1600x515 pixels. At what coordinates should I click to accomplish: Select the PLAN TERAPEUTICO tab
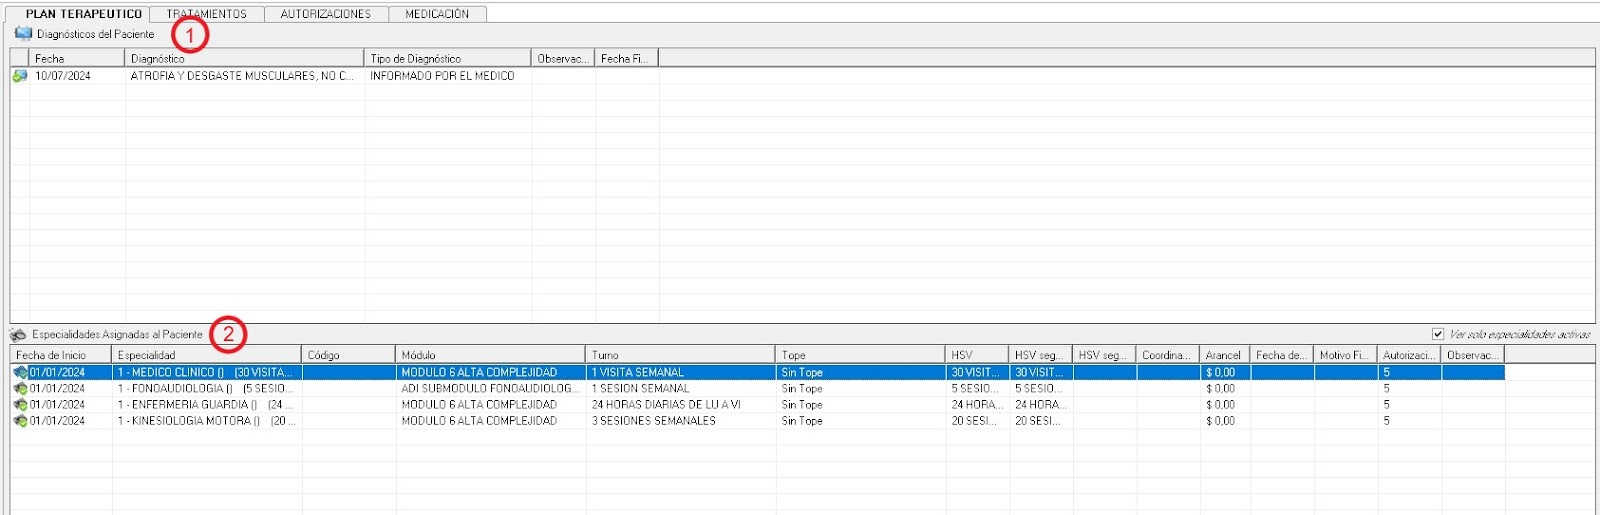coord(83,14)
